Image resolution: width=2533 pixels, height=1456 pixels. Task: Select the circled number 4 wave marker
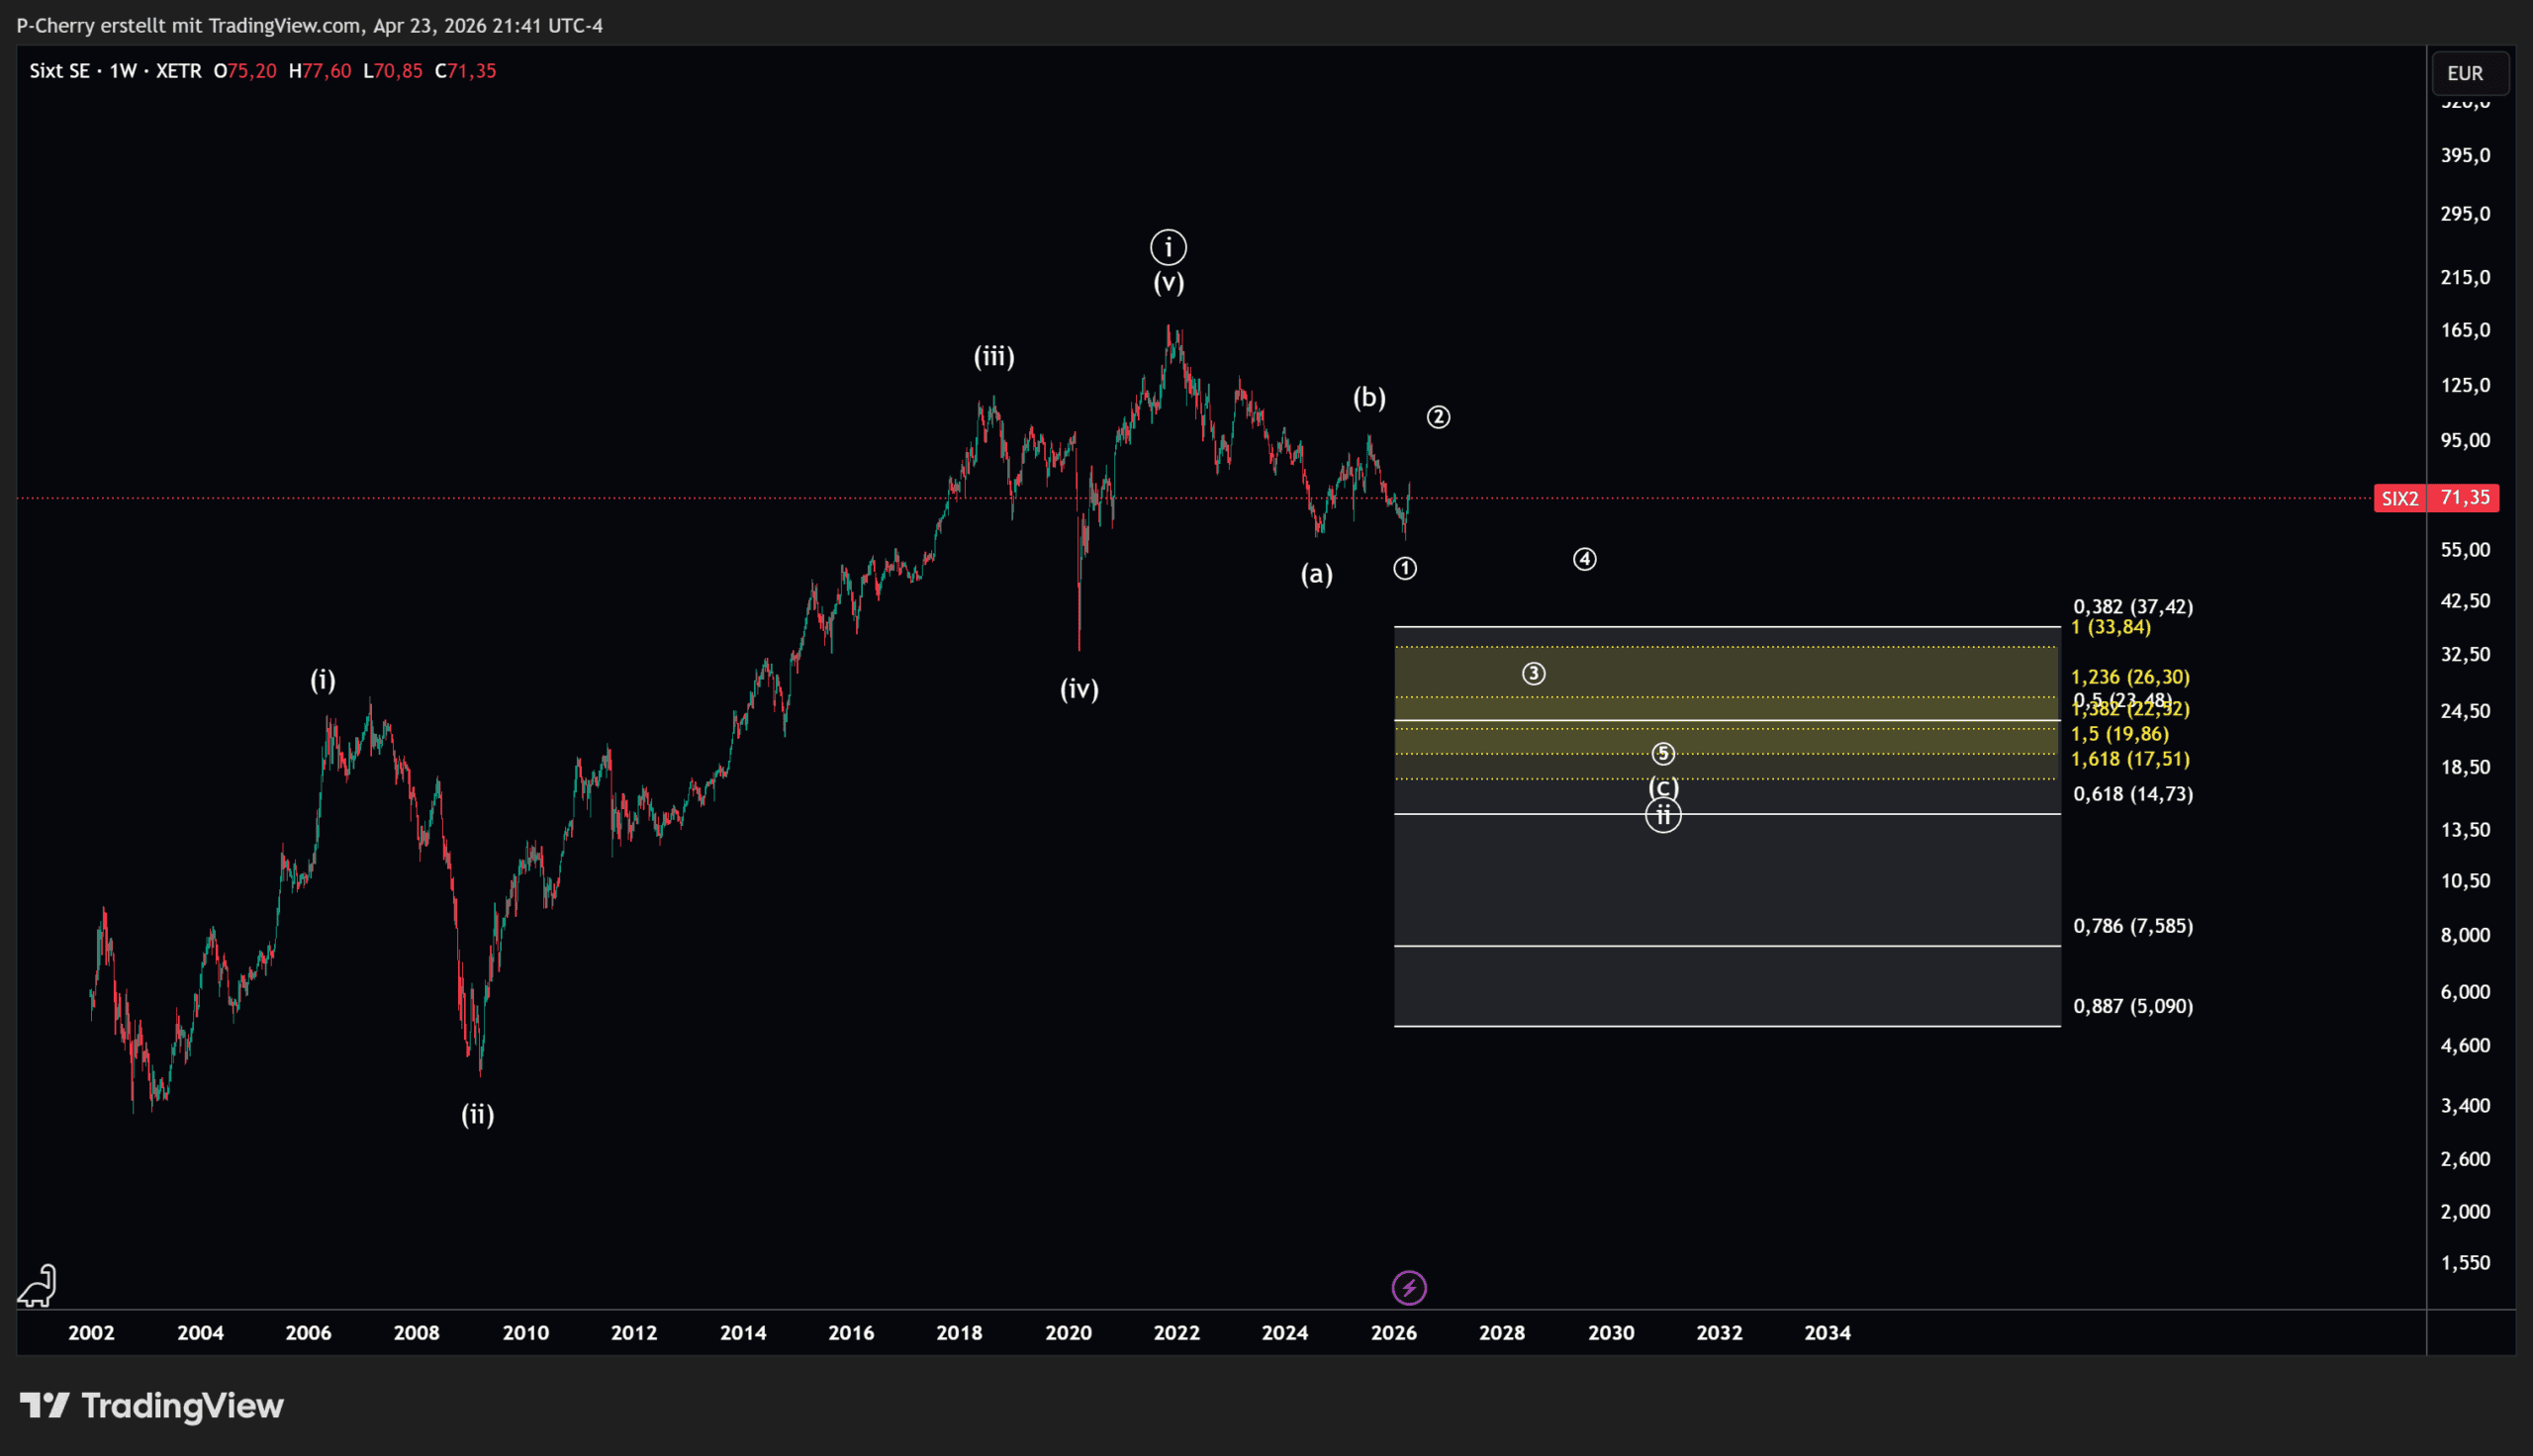point(1585,559)
